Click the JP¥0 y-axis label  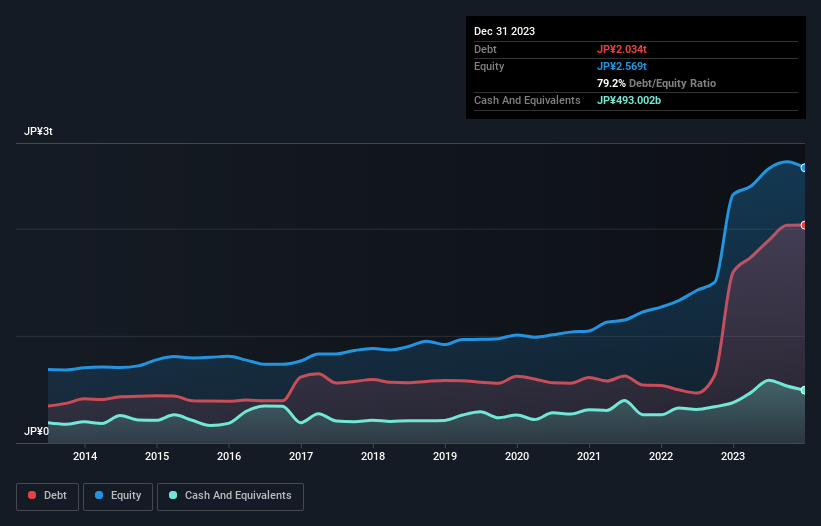[36, 431]
